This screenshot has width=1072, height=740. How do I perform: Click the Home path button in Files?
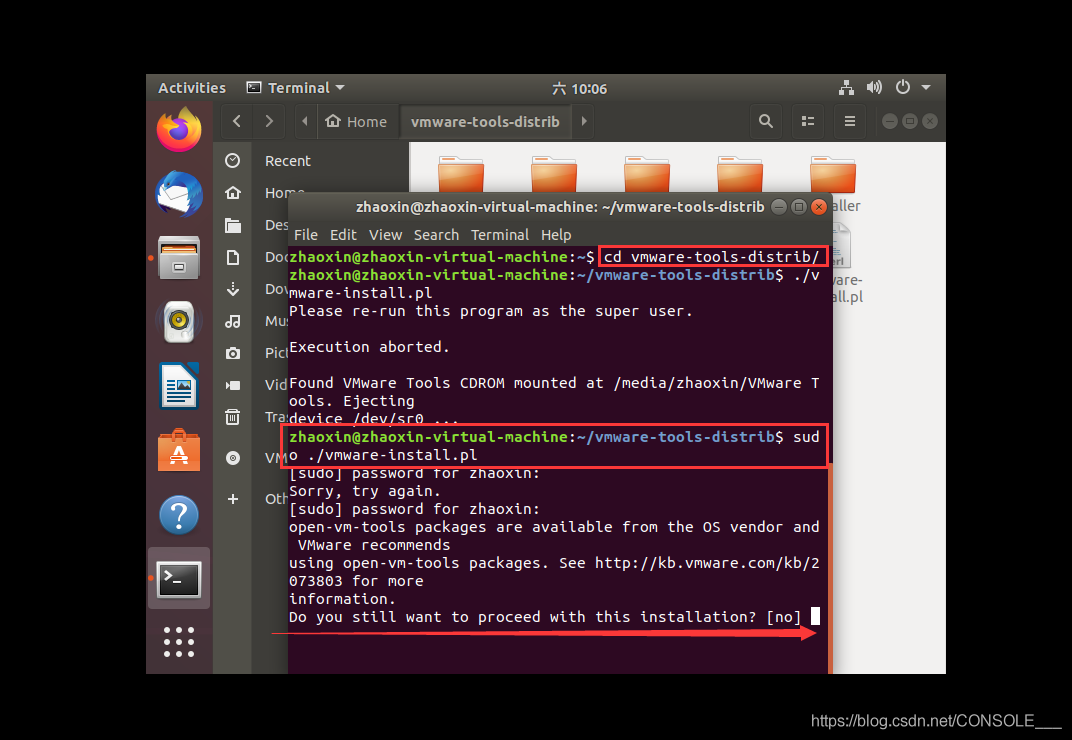[356, 122]
